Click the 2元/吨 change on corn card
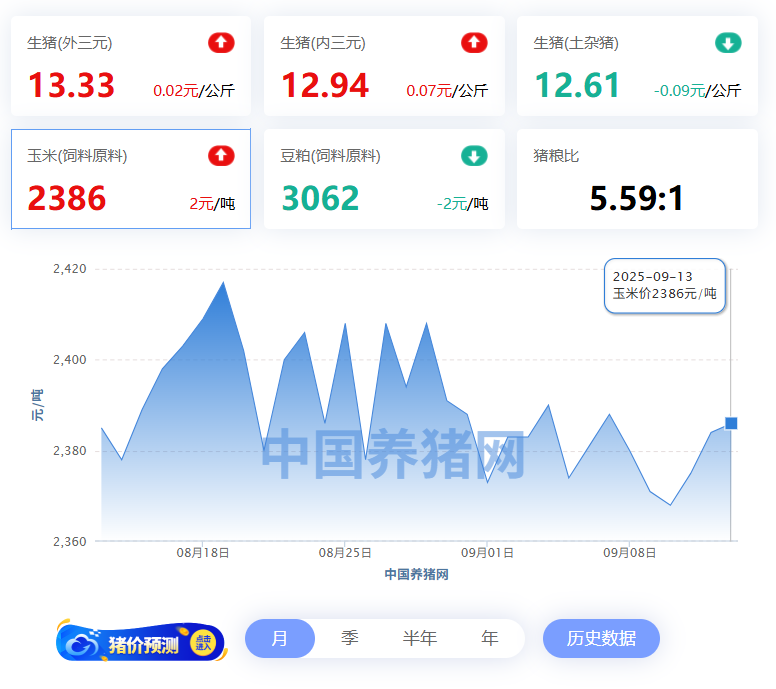Screen dimensions: 776x689 coord(212,203)
